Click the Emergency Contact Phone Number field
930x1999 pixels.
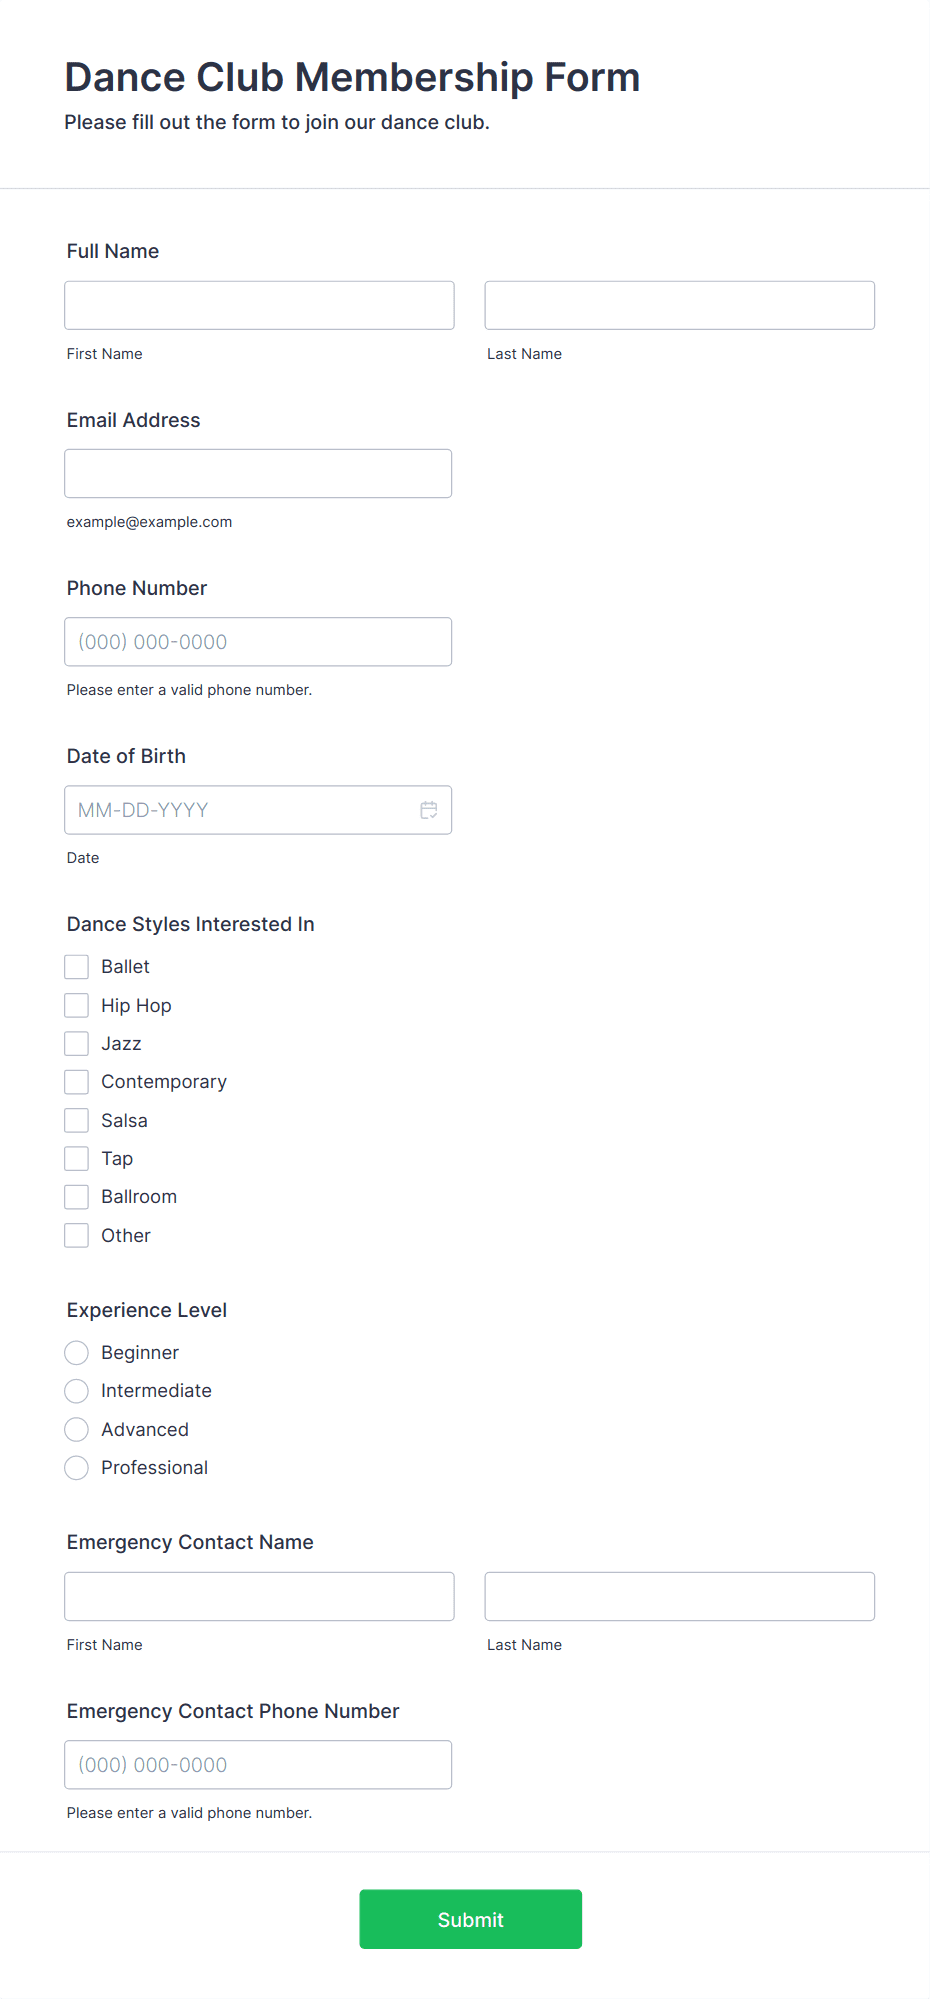pos(258,1765)
